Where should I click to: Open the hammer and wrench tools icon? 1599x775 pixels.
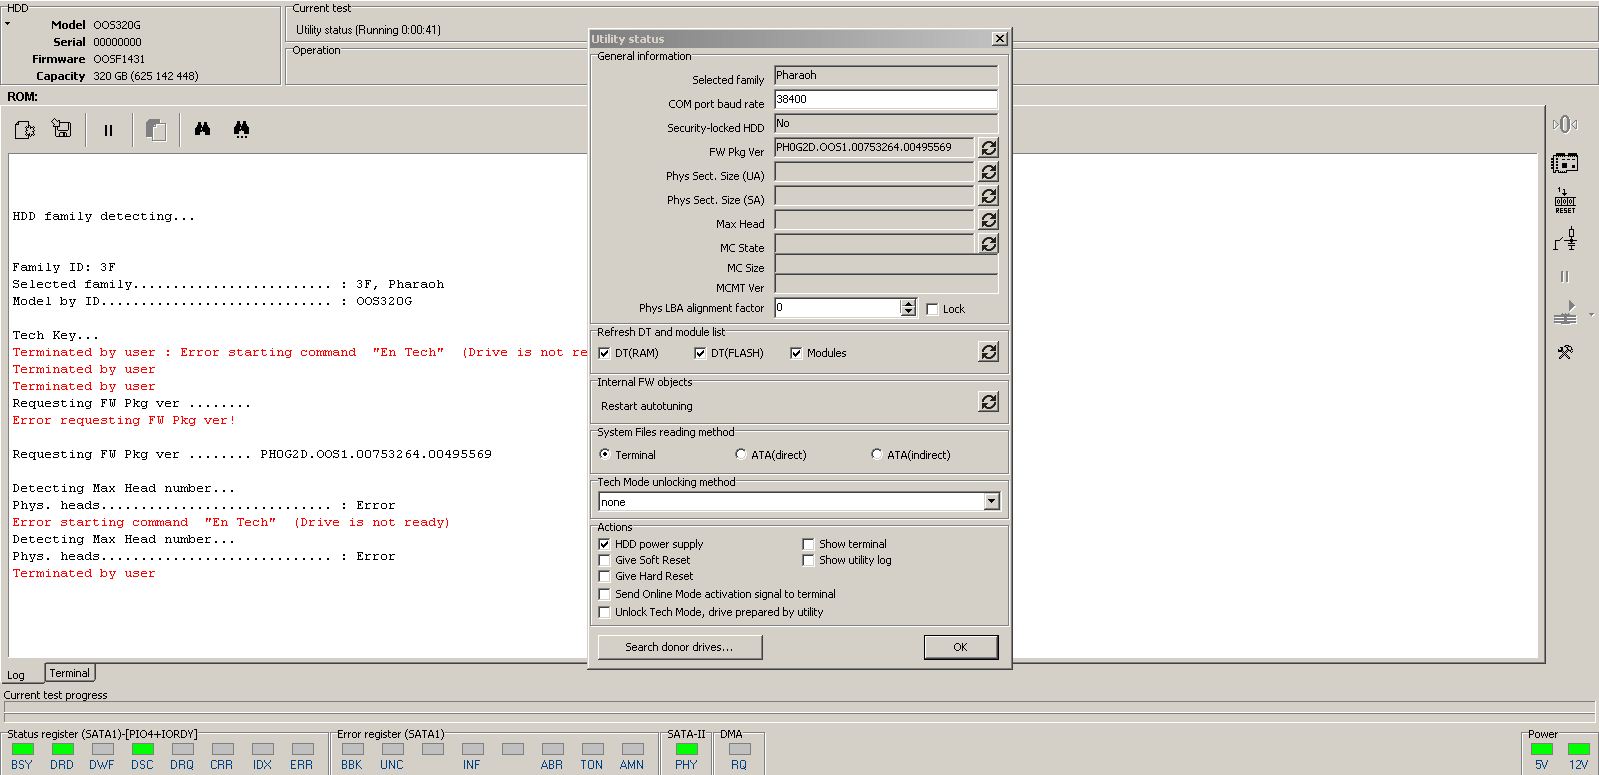click(x=1565, y=352)
